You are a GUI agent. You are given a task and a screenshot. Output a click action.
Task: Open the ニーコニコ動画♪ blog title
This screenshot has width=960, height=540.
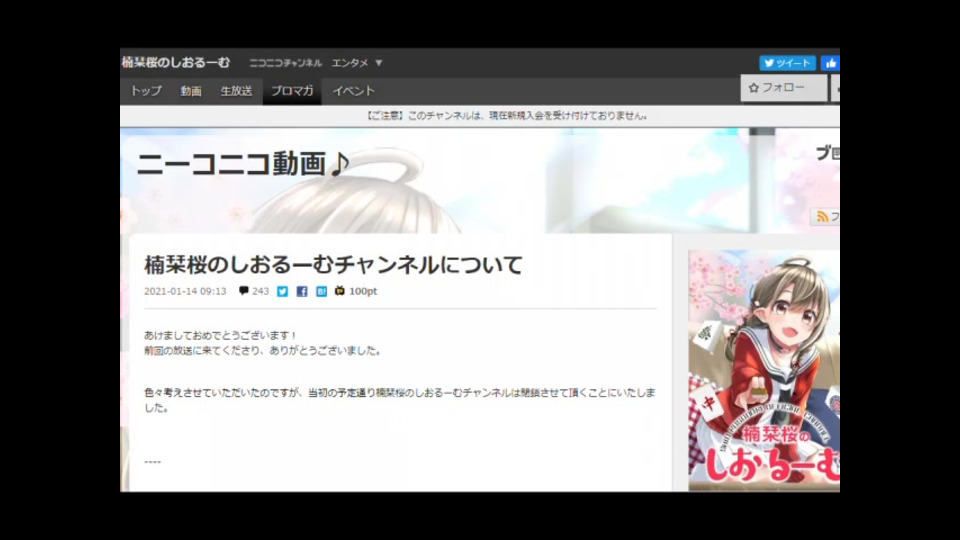coord(243,164)
